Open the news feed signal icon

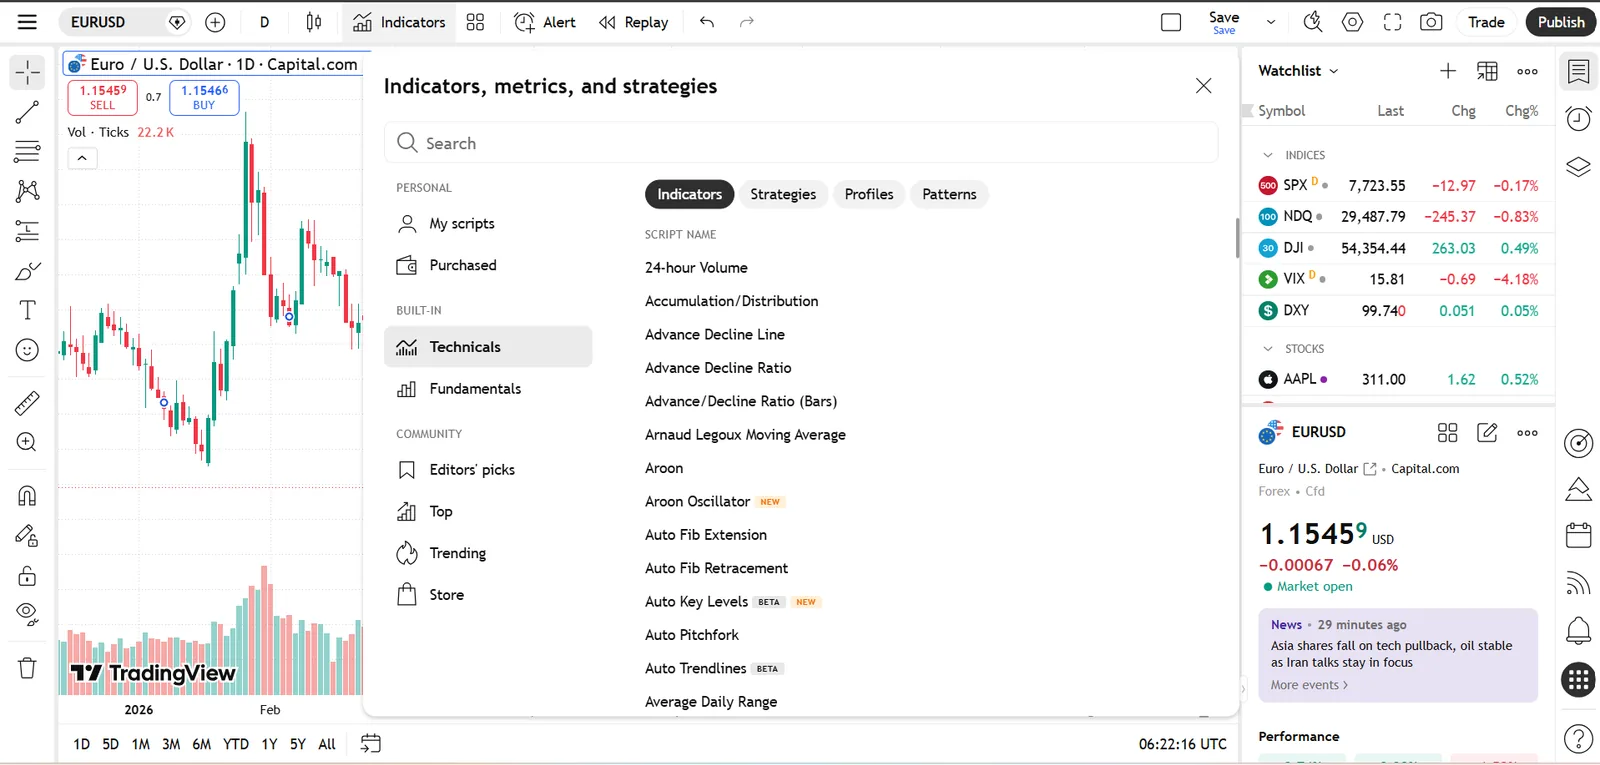(x=1578, y=583)
